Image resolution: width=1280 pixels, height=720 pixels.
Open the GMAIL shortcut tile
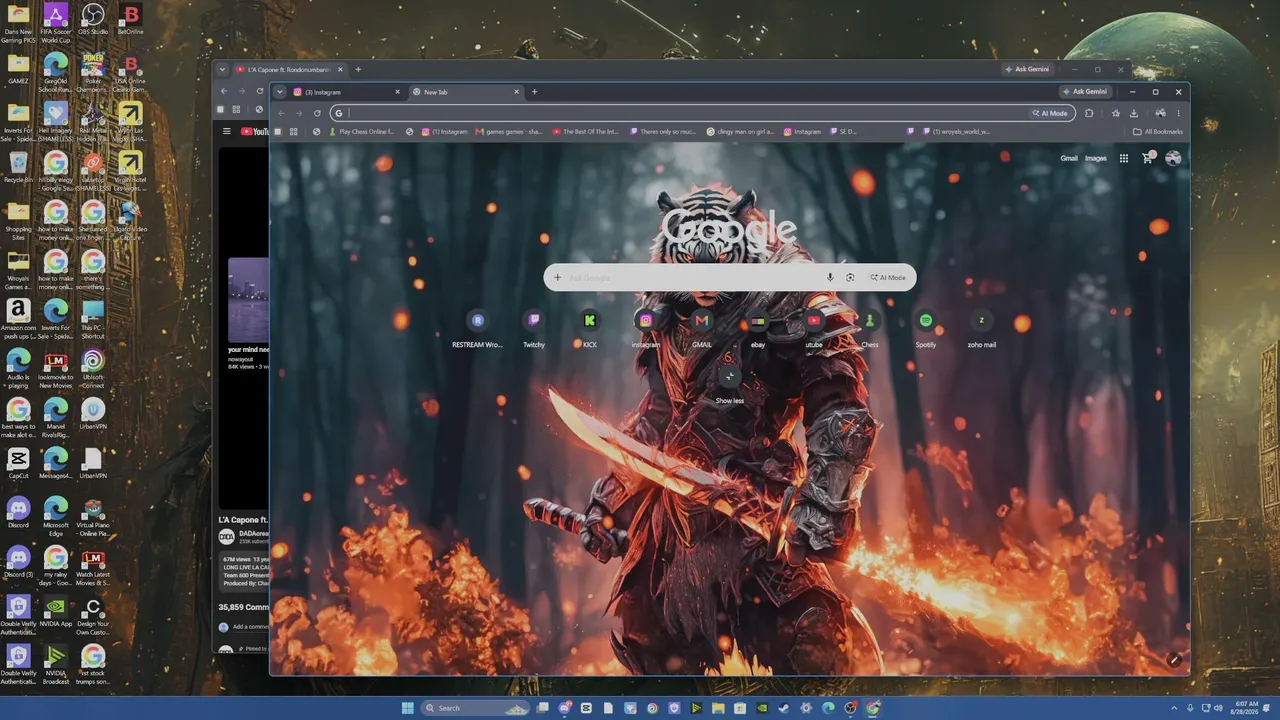tap(702, 329)
